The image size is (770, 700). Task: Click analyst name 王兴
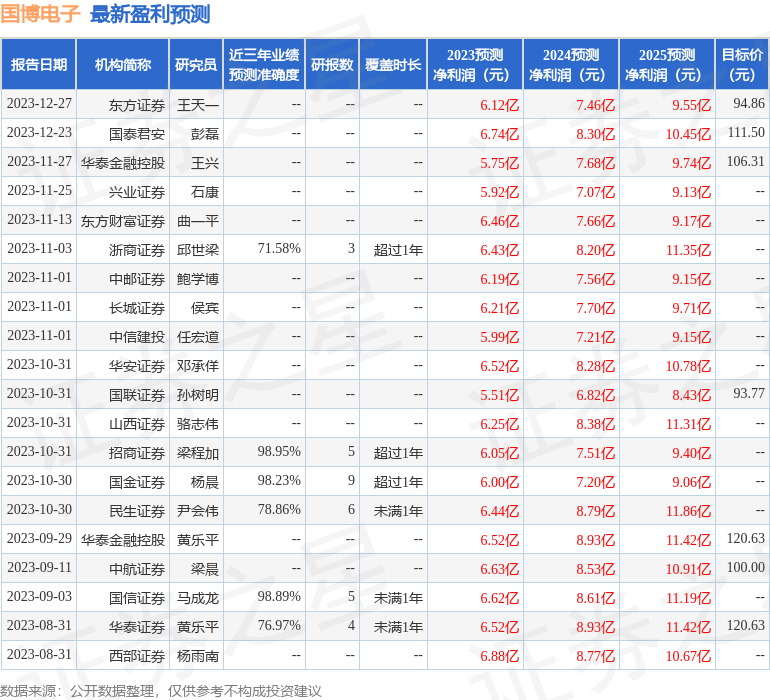[205, 163]
